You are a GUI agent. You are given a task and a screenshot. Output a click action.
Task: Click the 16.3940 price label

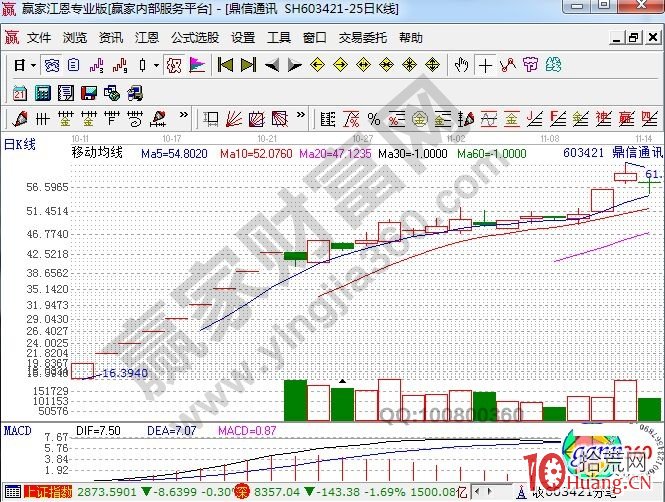[x=125, y=373]
